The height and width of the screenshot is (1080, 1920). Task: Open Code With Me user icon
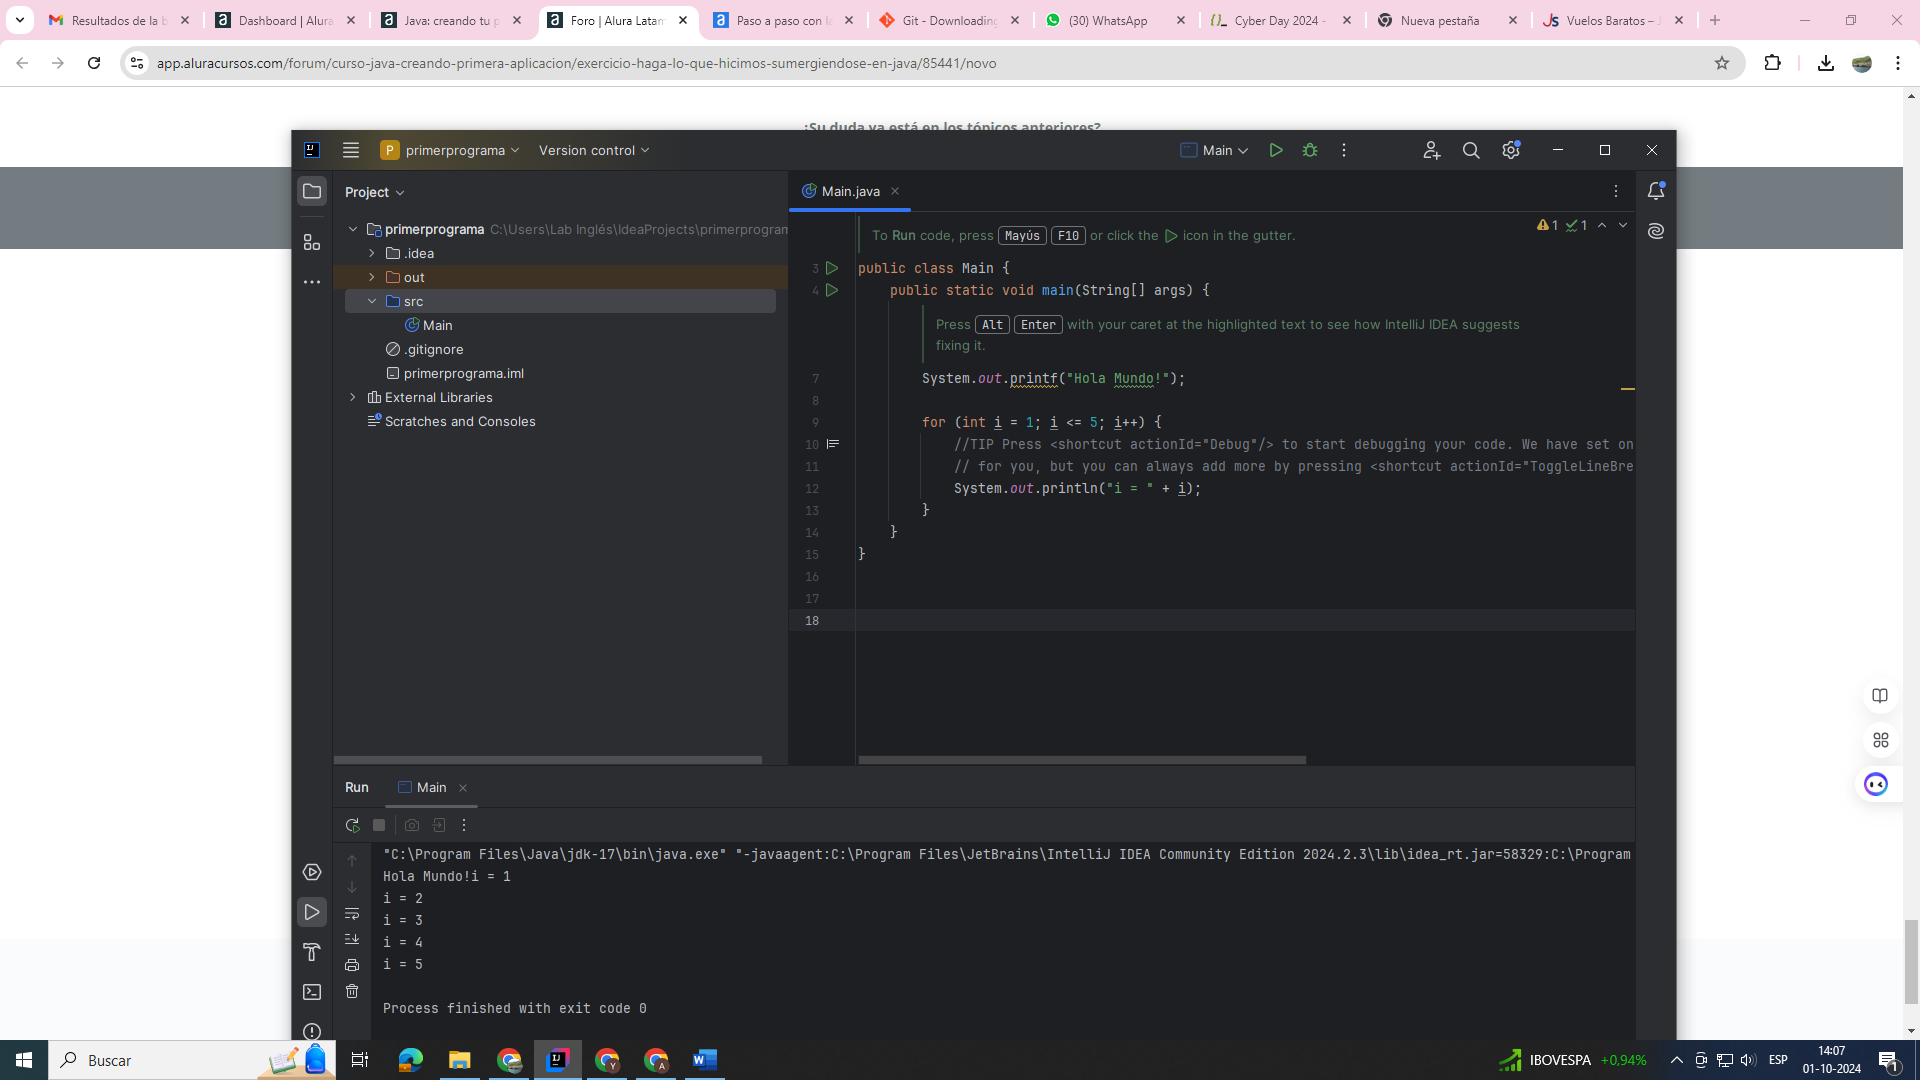click(x=1431, y=150)
